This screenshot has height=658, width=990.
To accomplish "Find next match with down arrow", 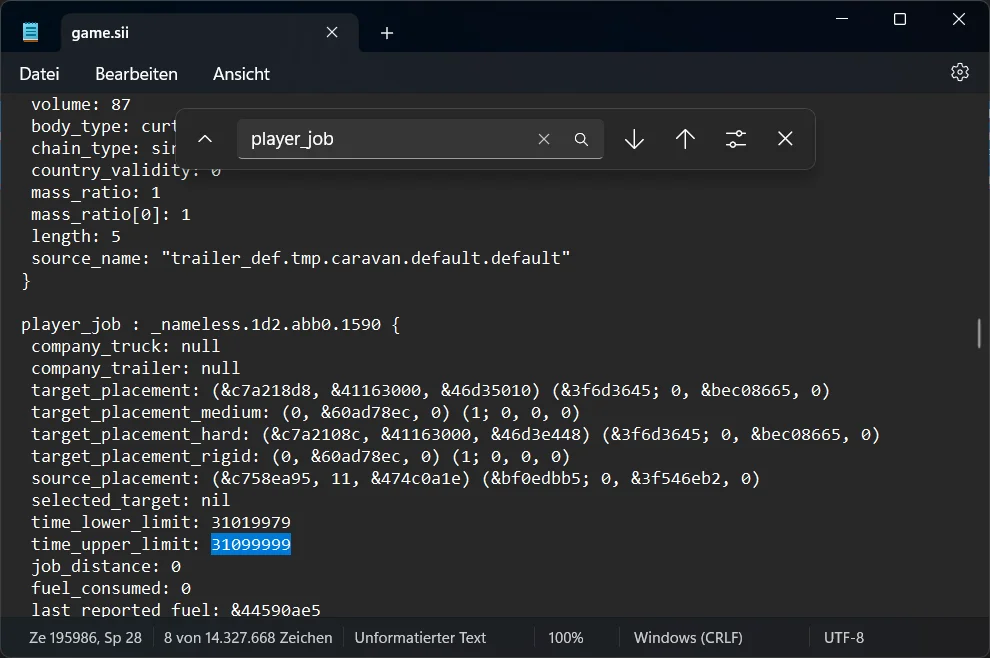I will pos(634,139).
